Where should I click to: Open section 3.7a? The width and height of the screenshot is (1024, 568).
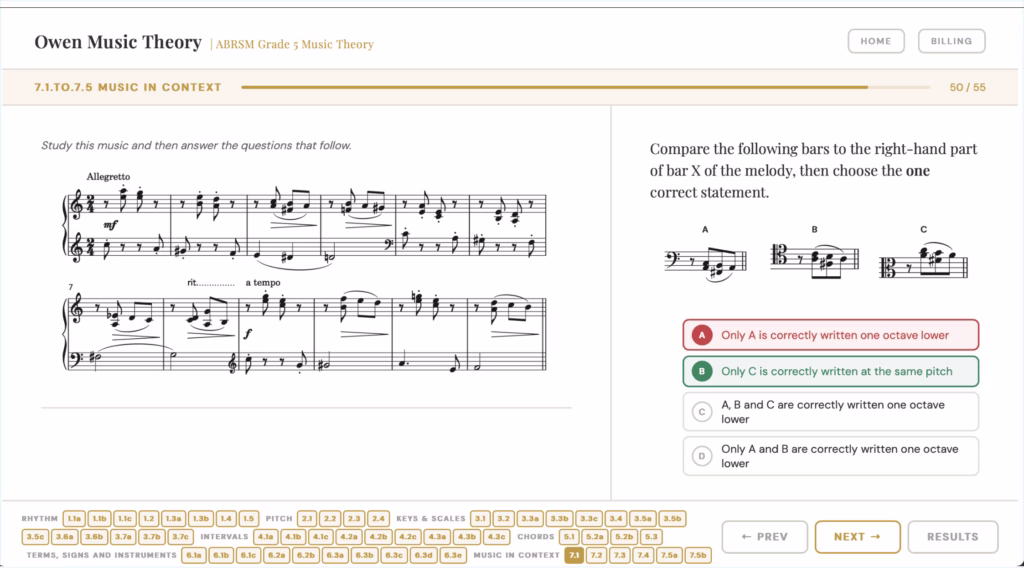pyautogui.click(x=123, y=537)
